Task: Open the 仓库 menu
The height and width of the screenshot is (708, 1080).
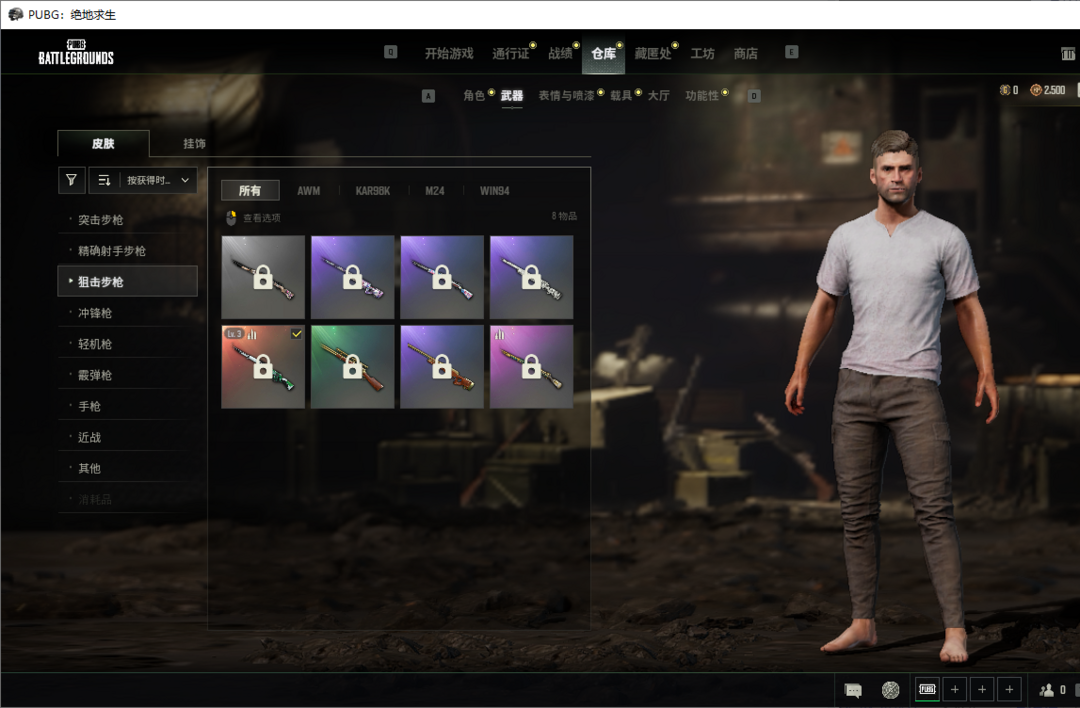Action: tap(603, 53)
